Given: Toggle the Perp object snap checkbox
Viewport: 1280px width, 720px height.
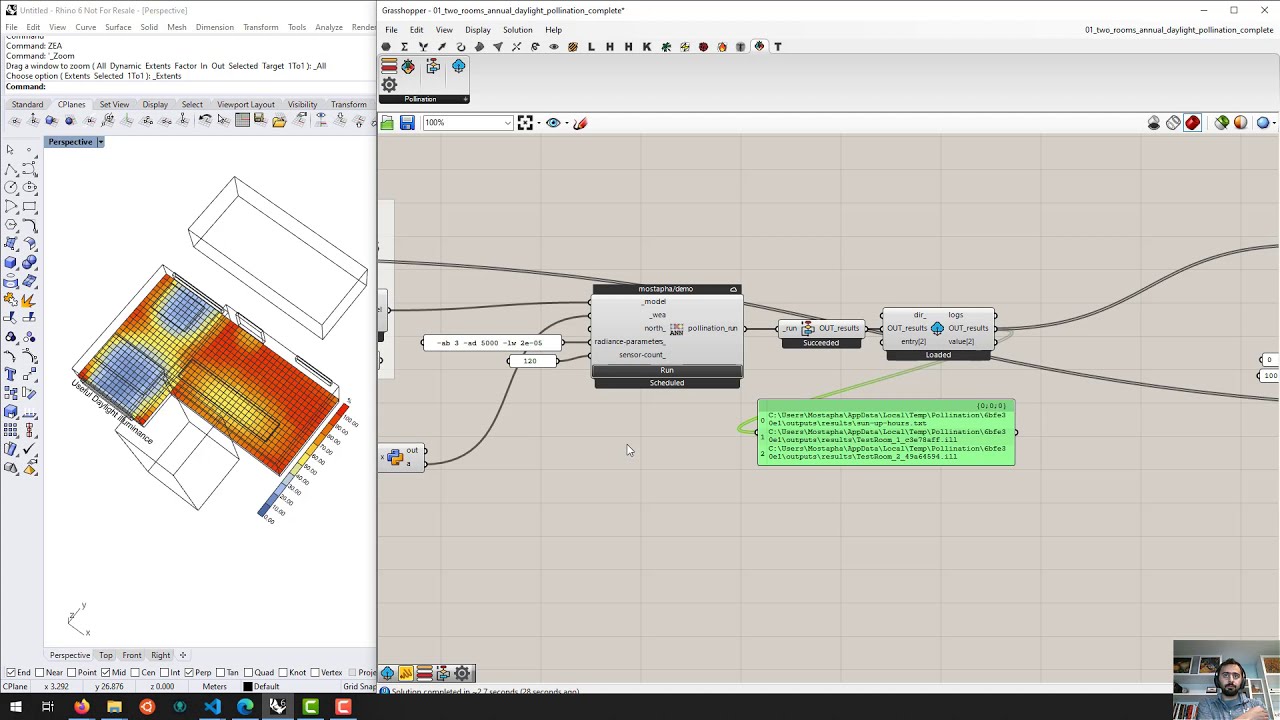Looking at the screenshot, I should click(191, 672).
